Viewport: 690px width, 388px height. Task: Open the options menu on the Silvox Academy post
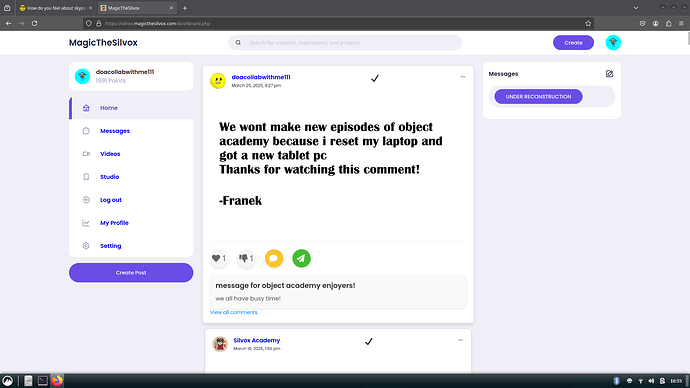460,340
